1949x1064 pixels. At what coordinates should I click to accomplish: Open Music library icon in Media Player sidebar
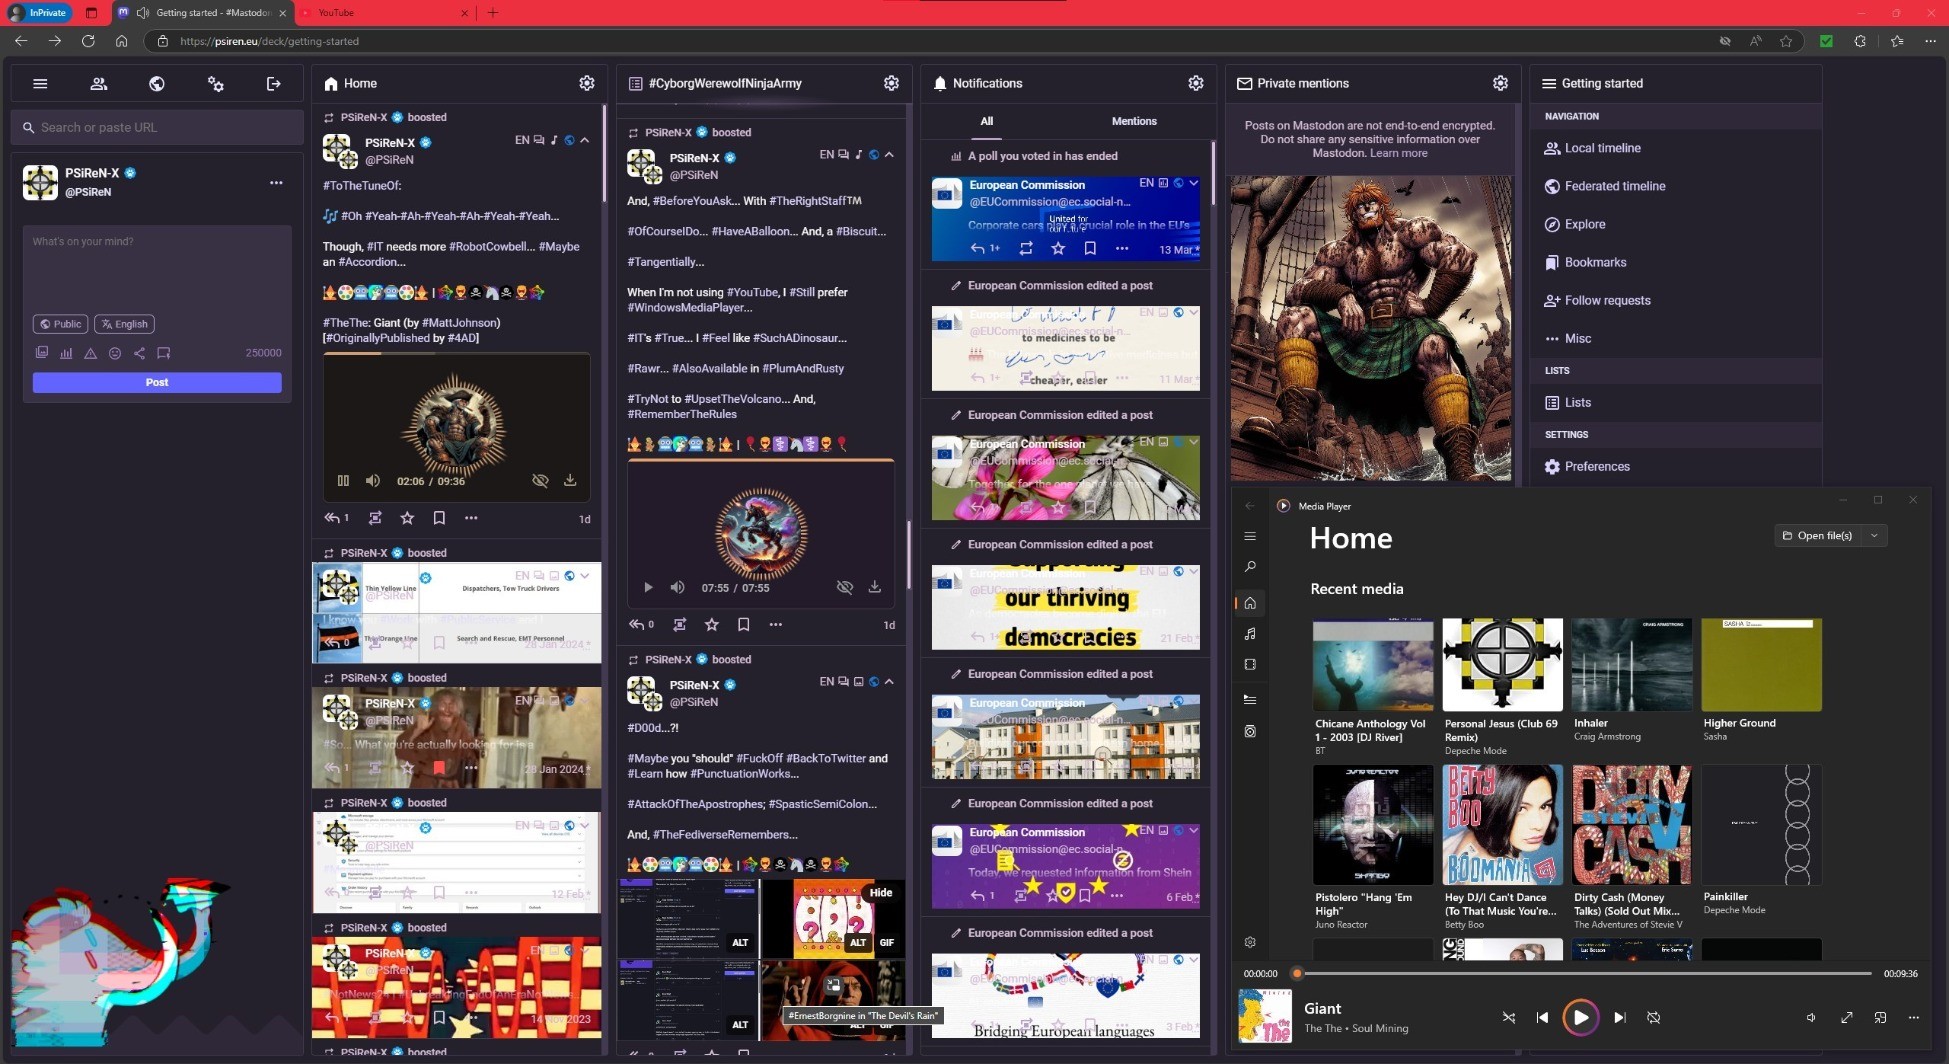1250,634
